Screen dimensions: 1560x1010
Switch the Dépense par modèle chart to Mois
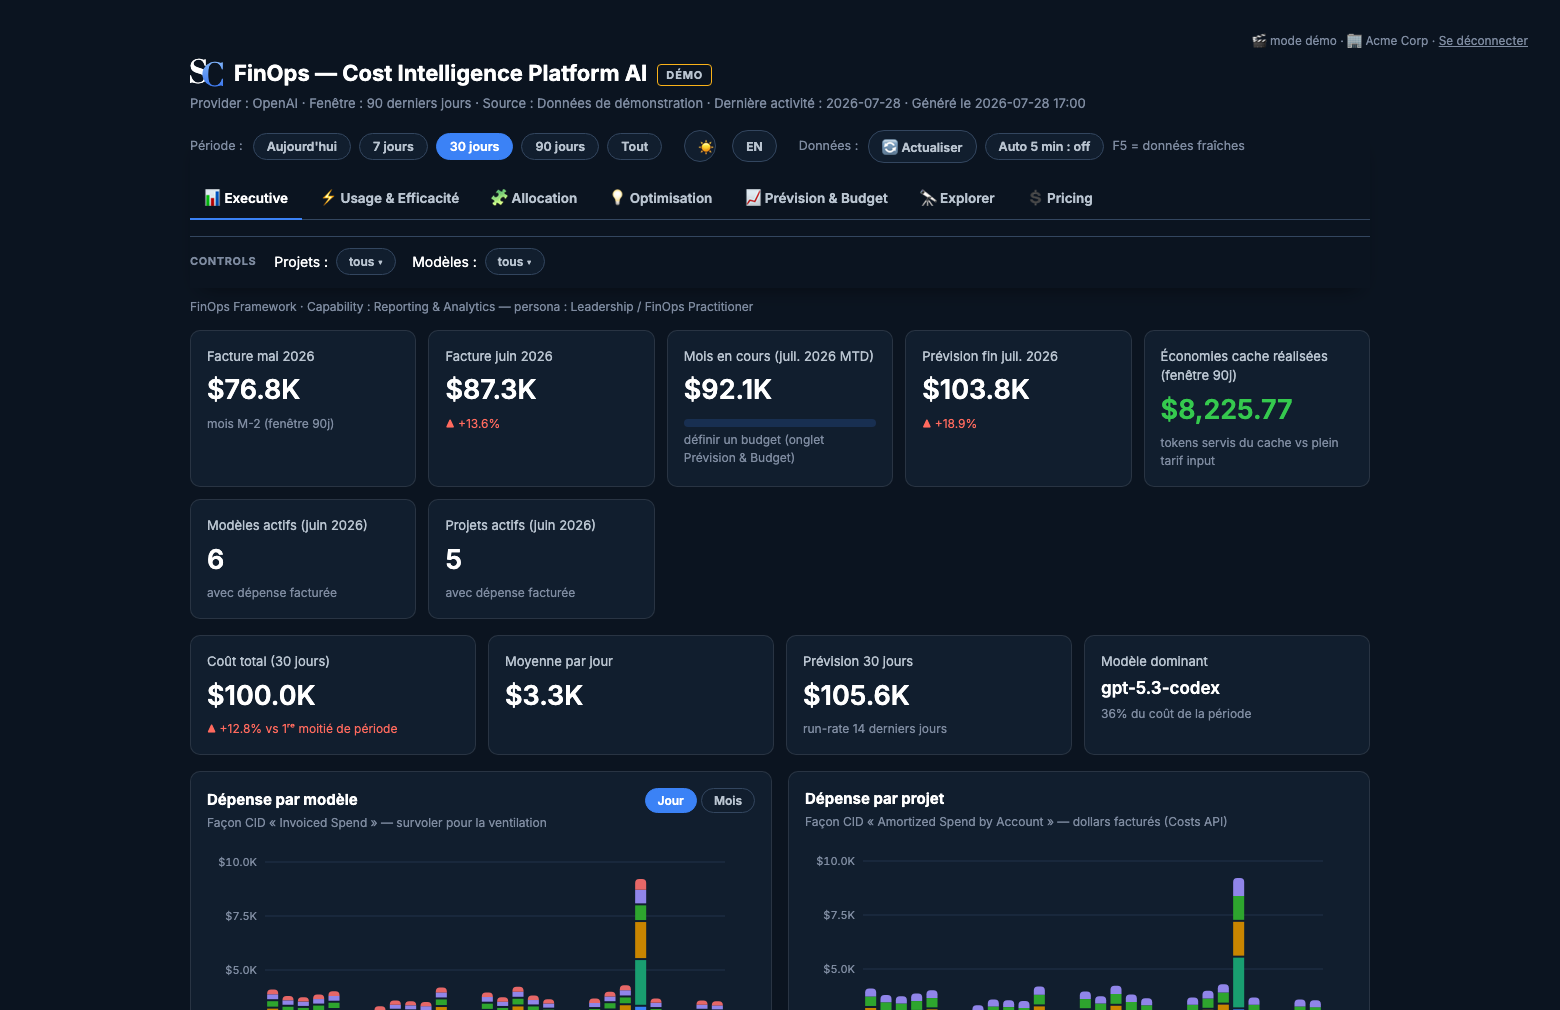[x=728, y=800]
